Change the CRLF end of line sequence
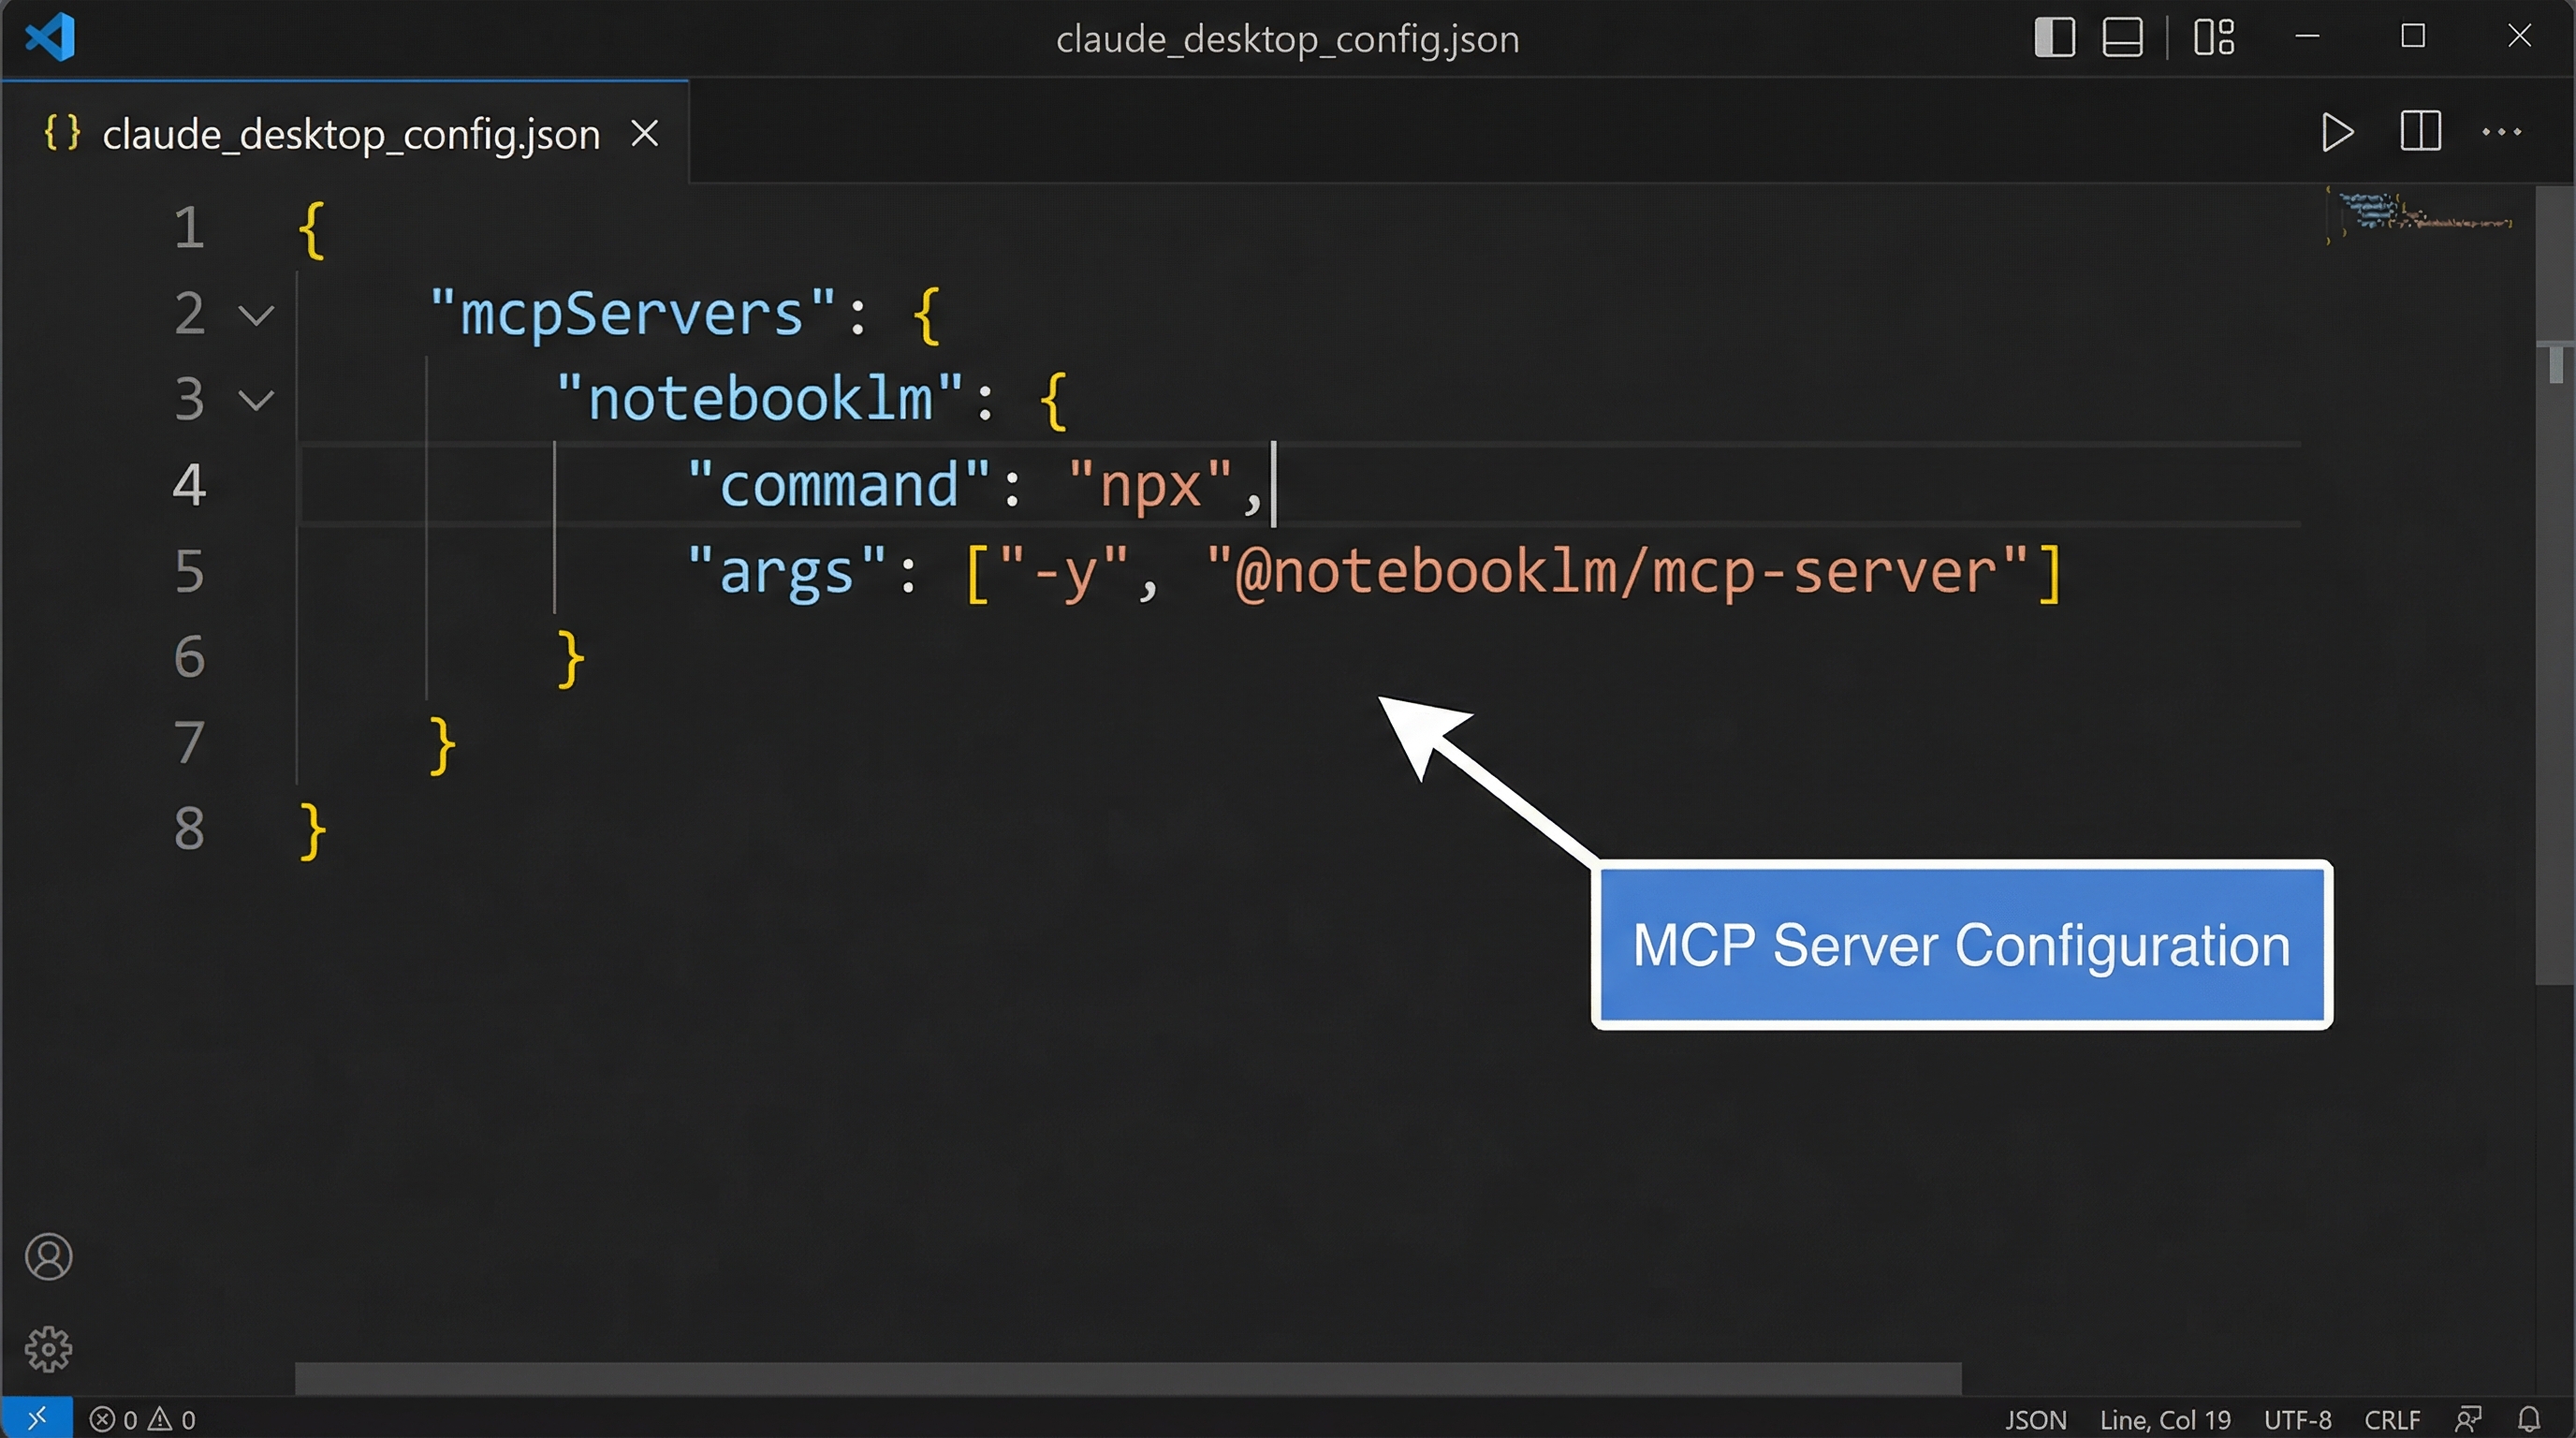Image resolution: width=2576 pixels, height=1438 pixels. (x=2392, y=1419)
